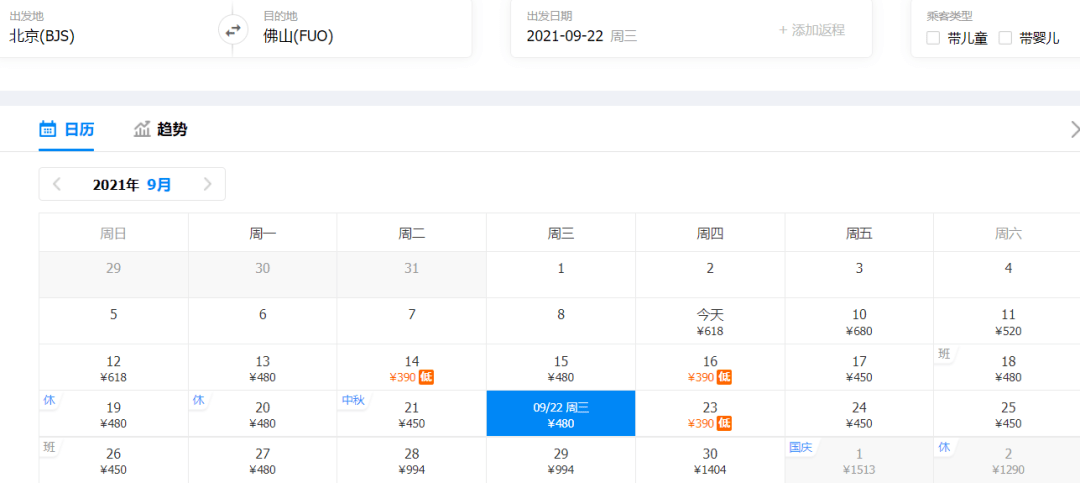Switch to the 趋势 tab
This screenshot has width=1080, height=483.
click(160, 129)
